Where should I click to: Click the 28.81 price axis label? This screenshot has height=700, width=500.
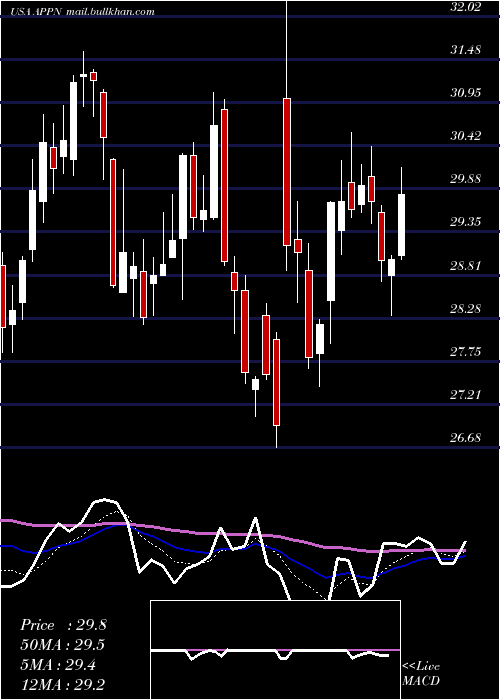pyautogui.click(x=466, y=266)
